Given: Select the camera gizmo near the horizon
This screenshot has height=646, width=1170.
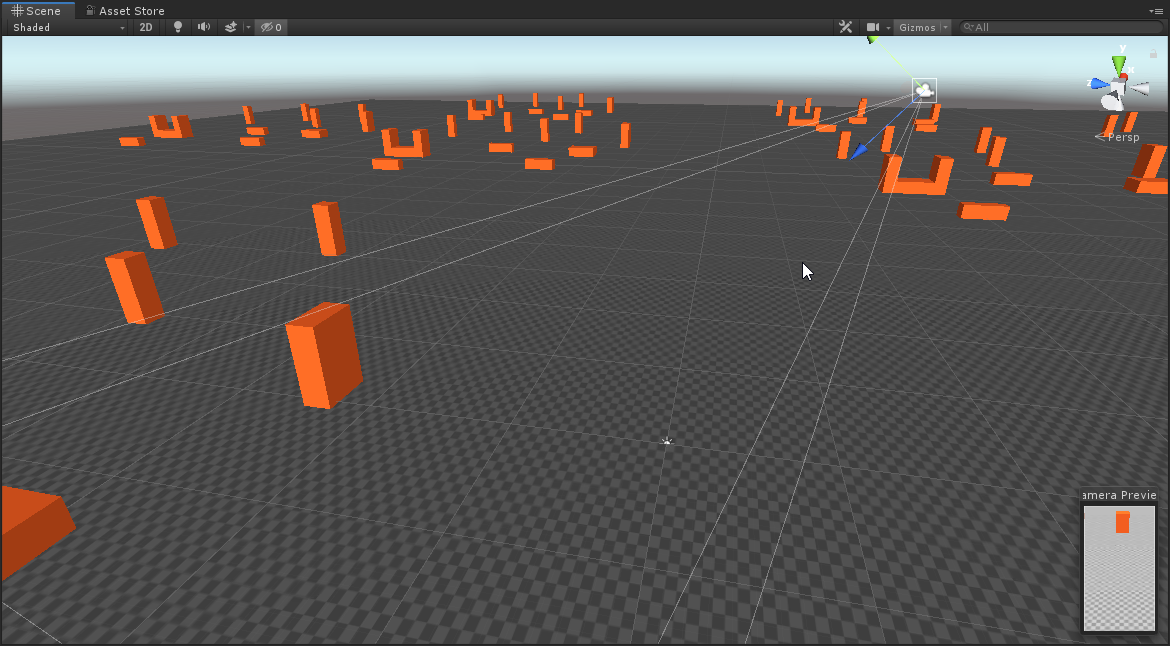Looking at the screenshot, I should tap(922, 90).
